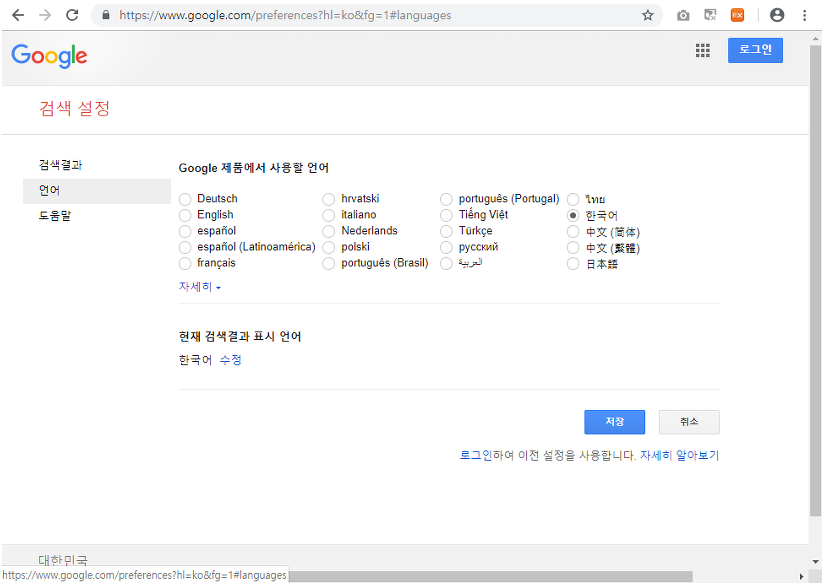Screen dimensions: 823x583
Task: Cancel changes with 취소 button
Action: coord(689,422)
